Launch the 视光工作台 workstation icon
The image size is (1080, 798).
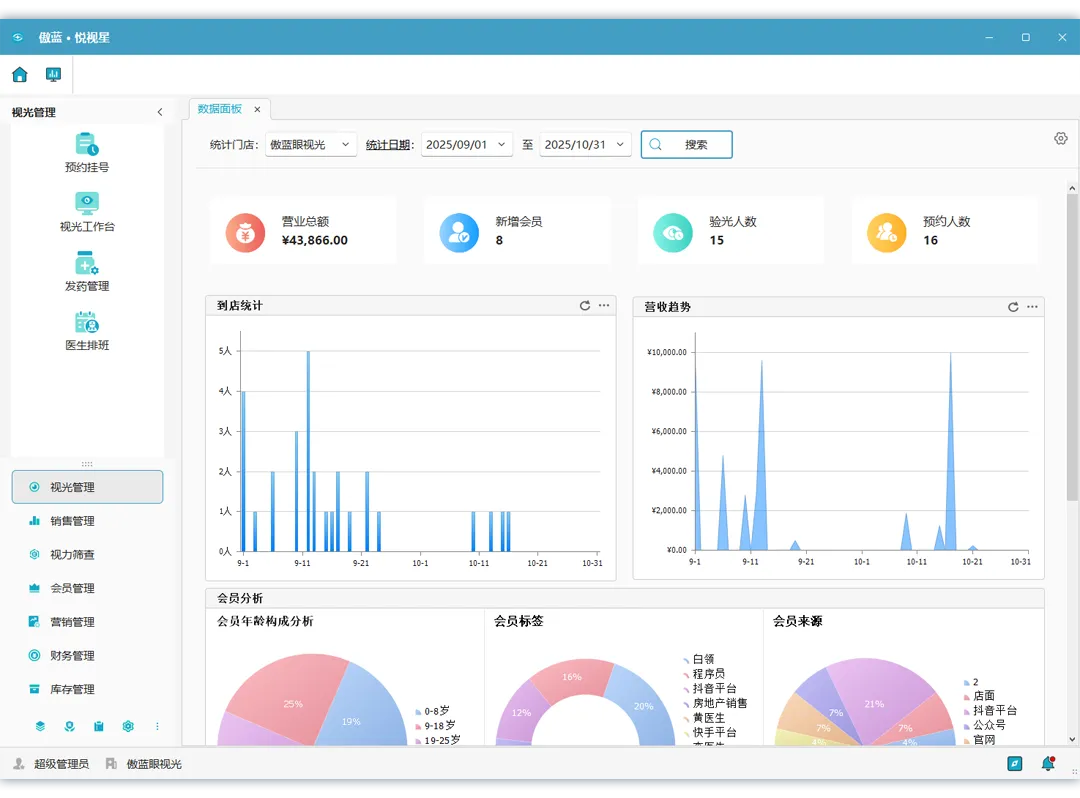[87, 212]
